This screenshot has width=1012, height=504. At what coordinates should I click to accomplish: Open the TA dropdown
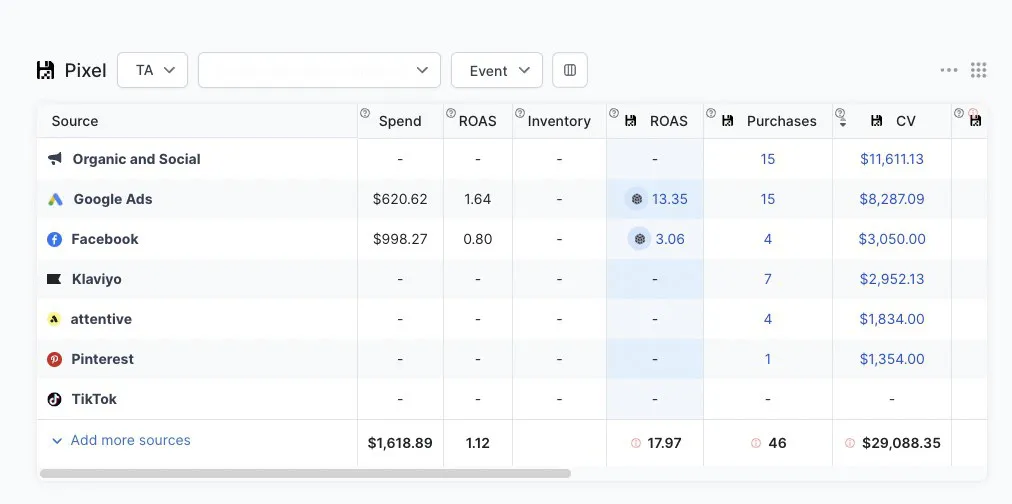click(x=152, y=70)
